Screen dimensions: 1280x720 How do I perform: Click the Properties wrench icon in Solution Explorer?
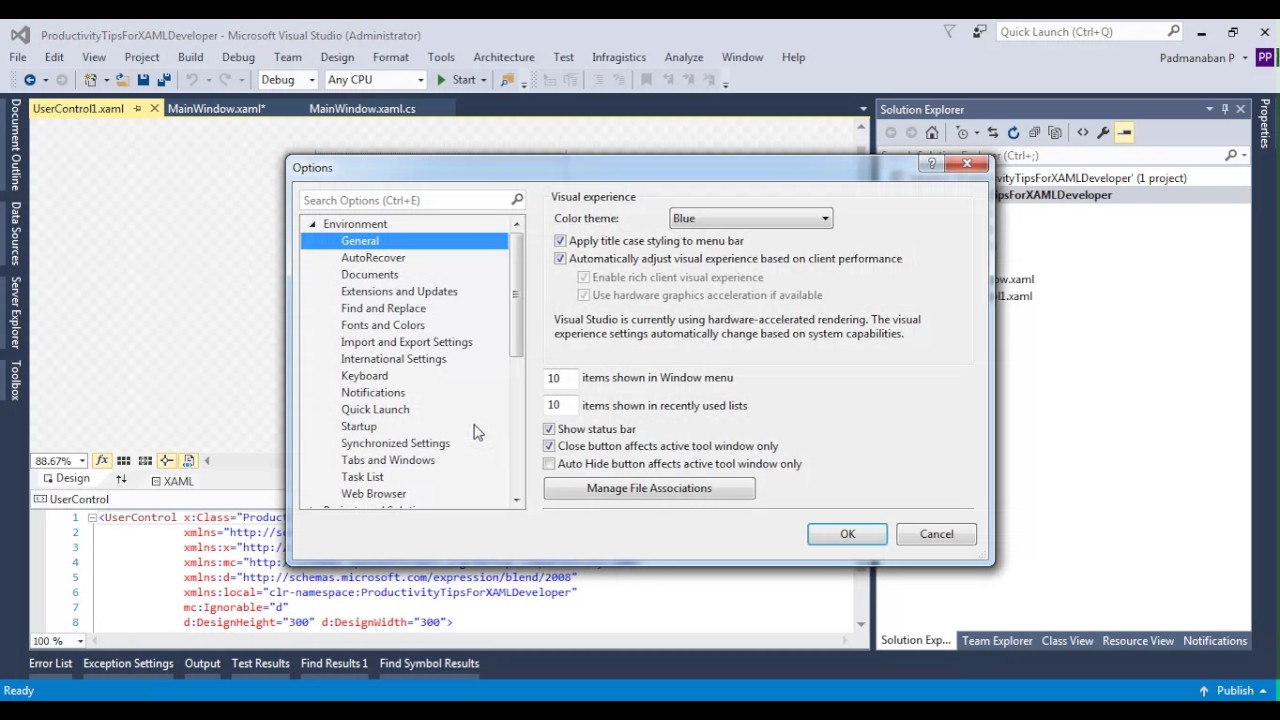[x=1103, y=132]
